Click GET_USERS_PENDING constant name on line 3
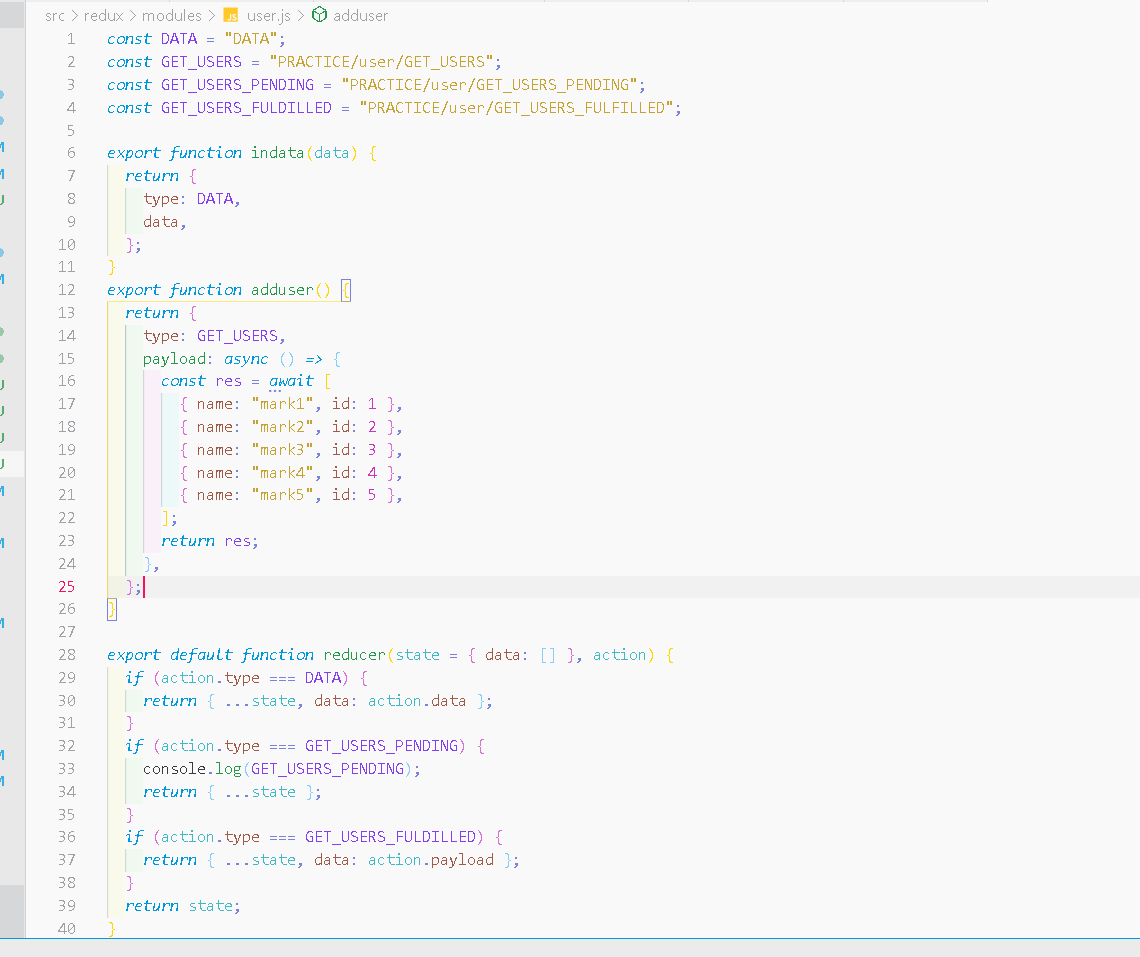Viewport: 1140px width, 957px height. pos(237,85)
